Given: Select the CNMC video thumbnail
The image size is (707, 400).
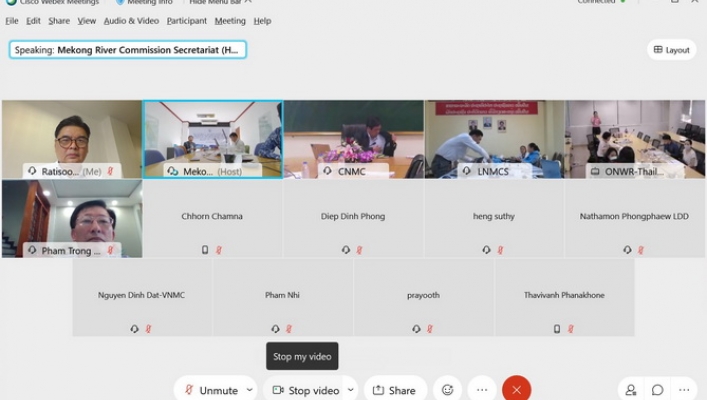Looking at the screenshot, I should (354, 139).
